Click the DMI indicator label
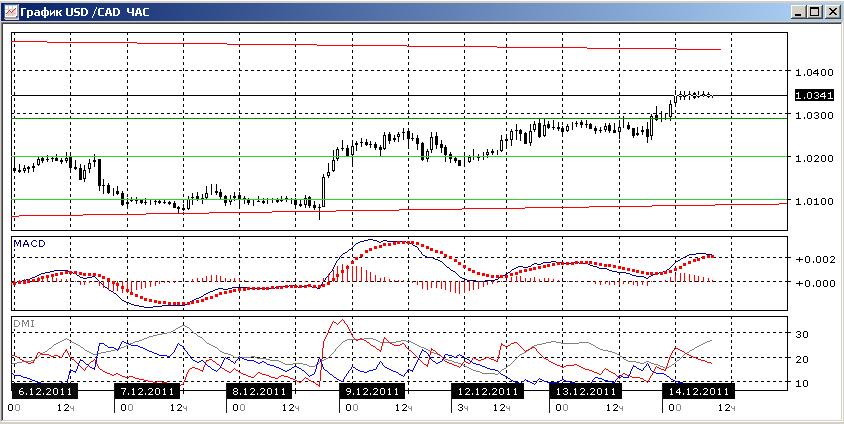Image resolution: width=844 pixels, height=424 pixels. [x=24, y=321]
